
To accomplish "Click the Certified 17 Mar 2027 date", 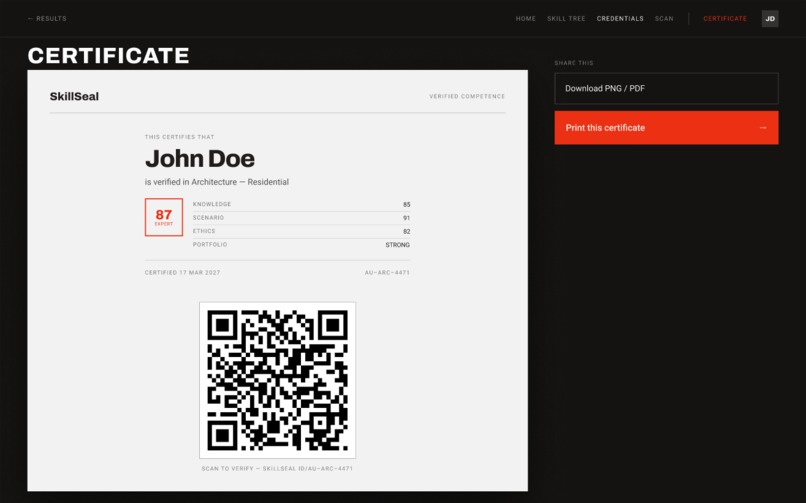I will tap(182, 273).
